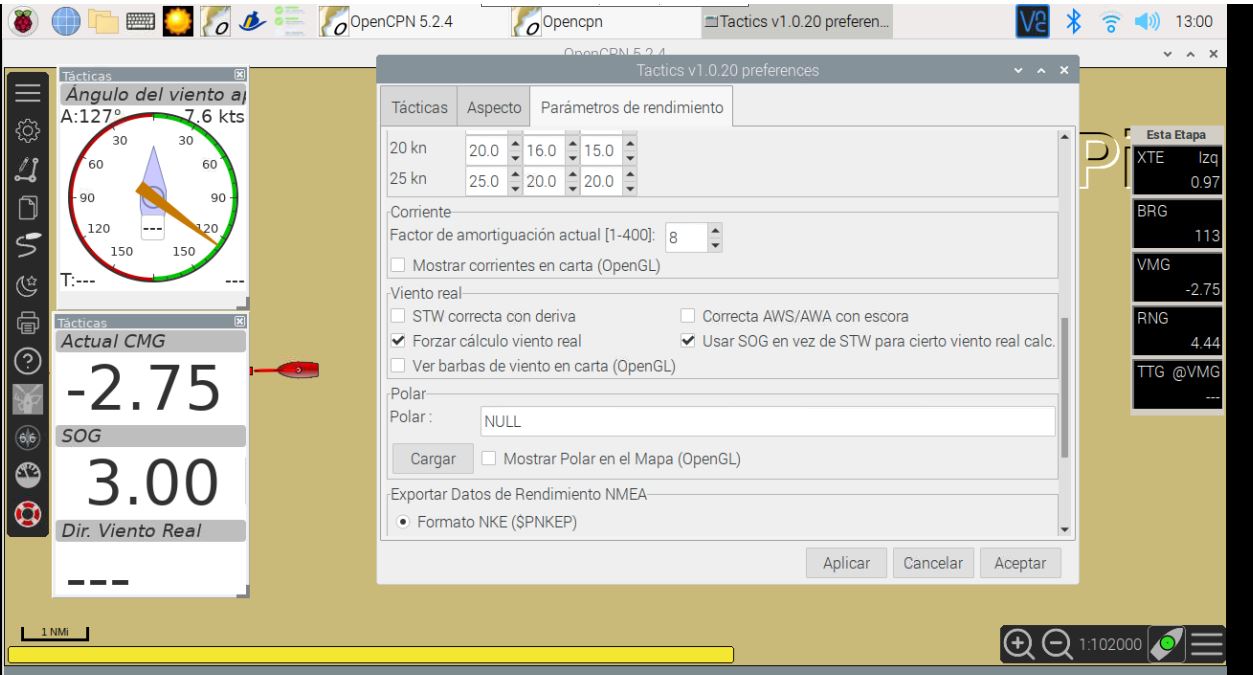Screen dimensions: 1253x675
Task: Click the Actual CMG -2.75 value
Action: click(x=142, y=388)
